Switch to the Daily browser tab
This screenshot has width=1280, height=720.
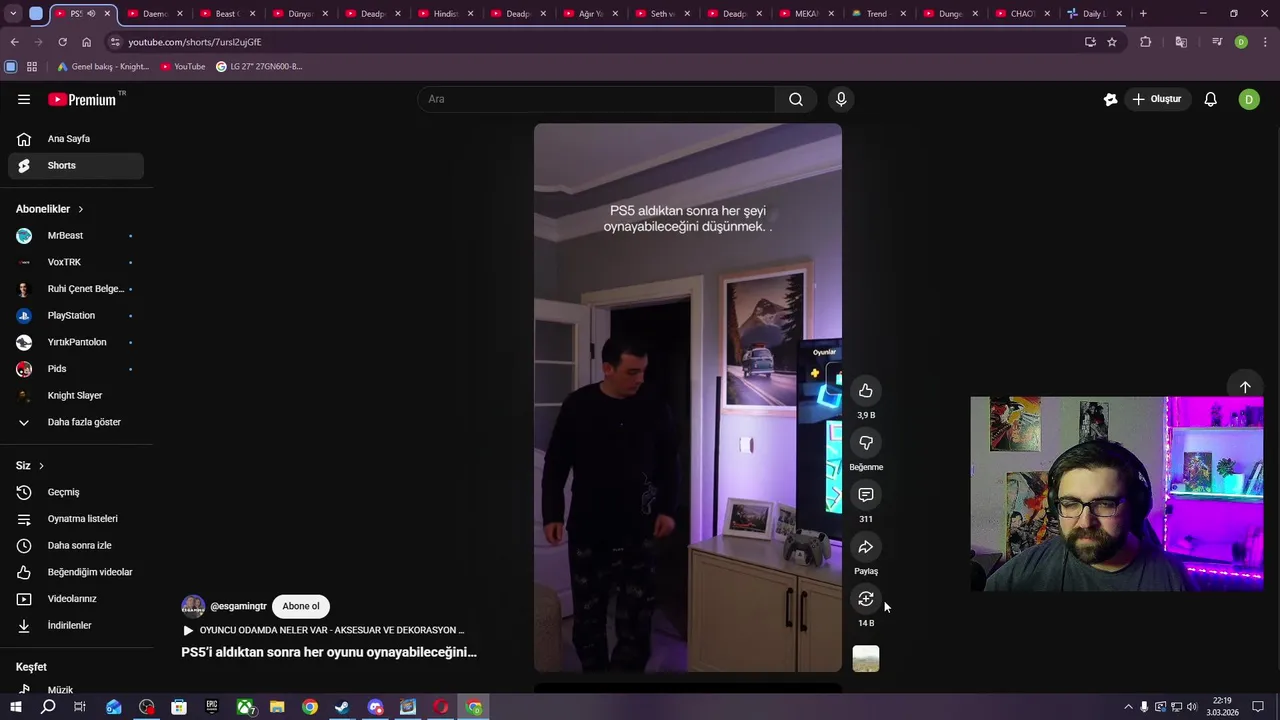pyautogui.click(x=1093, y=14)
